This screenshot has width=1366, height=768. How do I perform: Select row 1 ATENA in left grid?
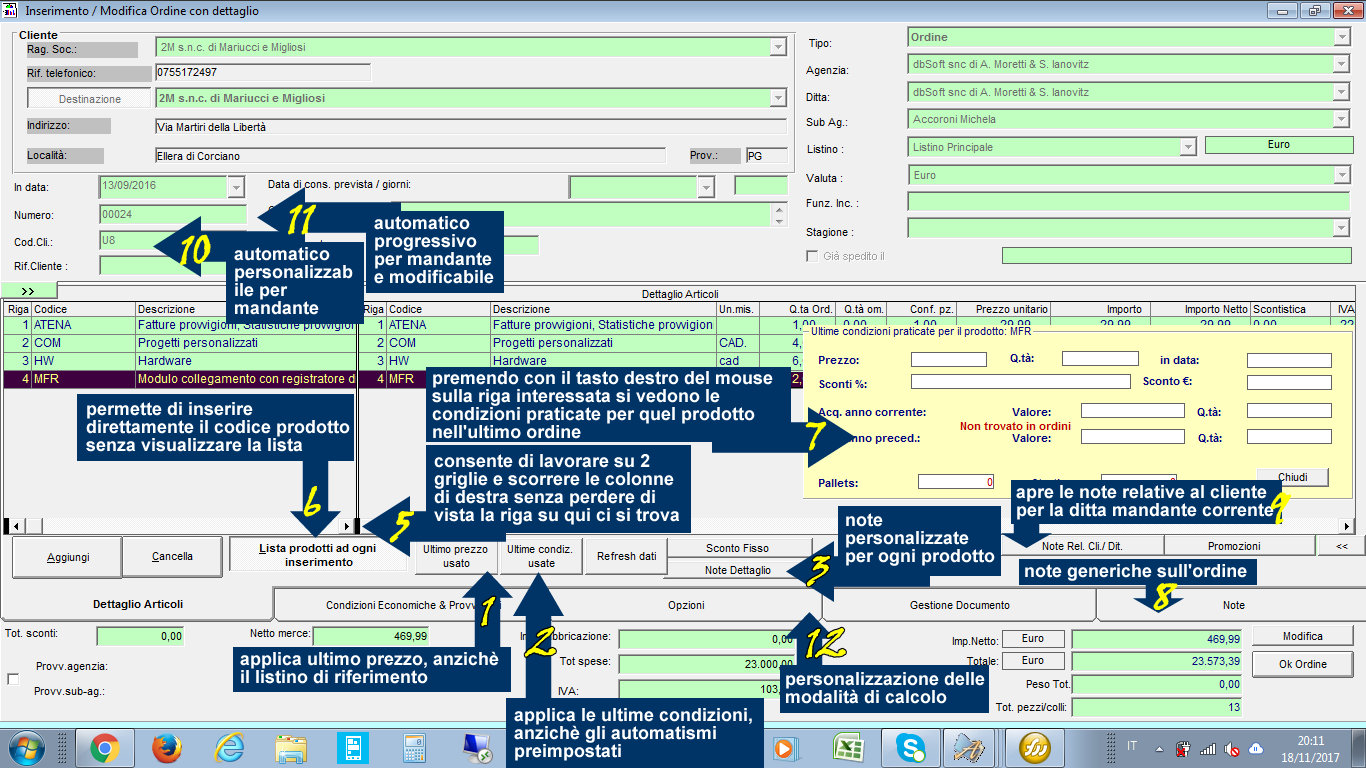(x=180, y=325)
